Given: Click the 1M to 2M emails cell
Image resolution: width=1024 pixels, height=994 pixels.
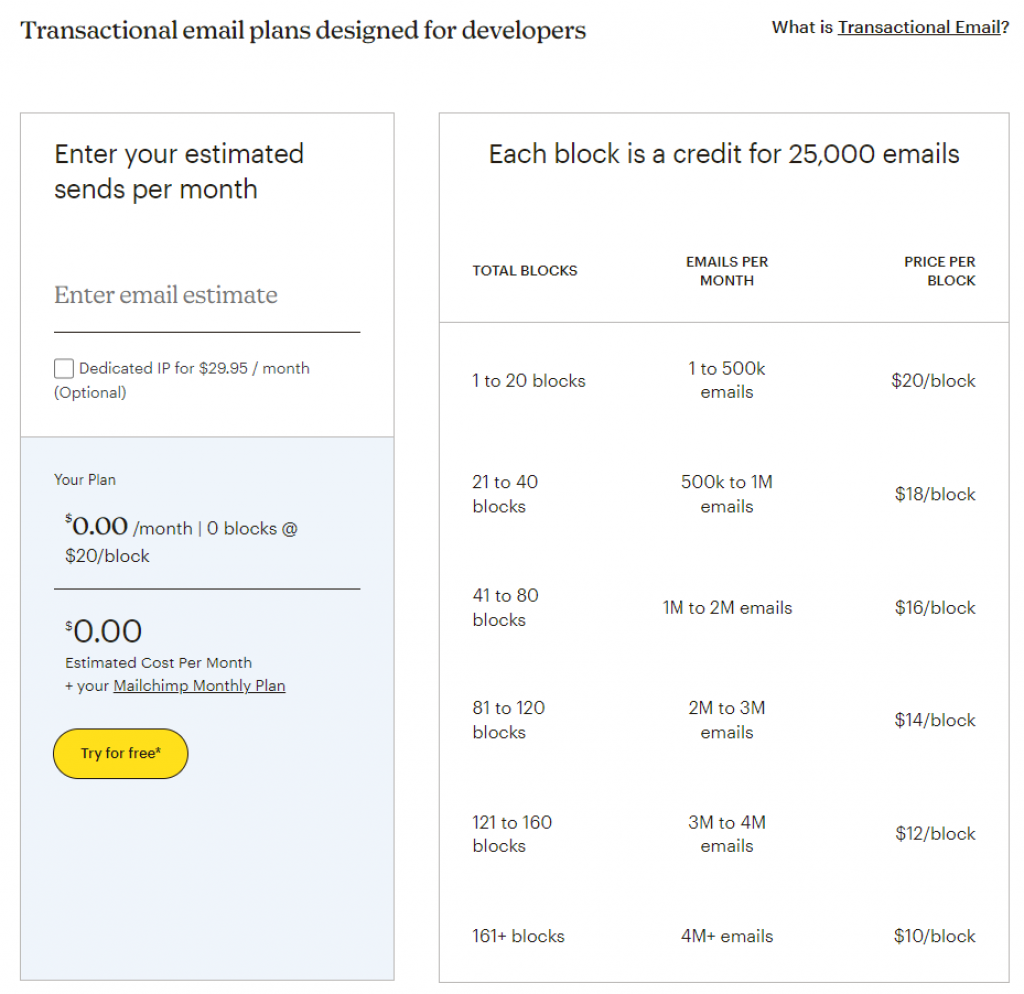Looking at the screenshot, I should click(727, 608).
